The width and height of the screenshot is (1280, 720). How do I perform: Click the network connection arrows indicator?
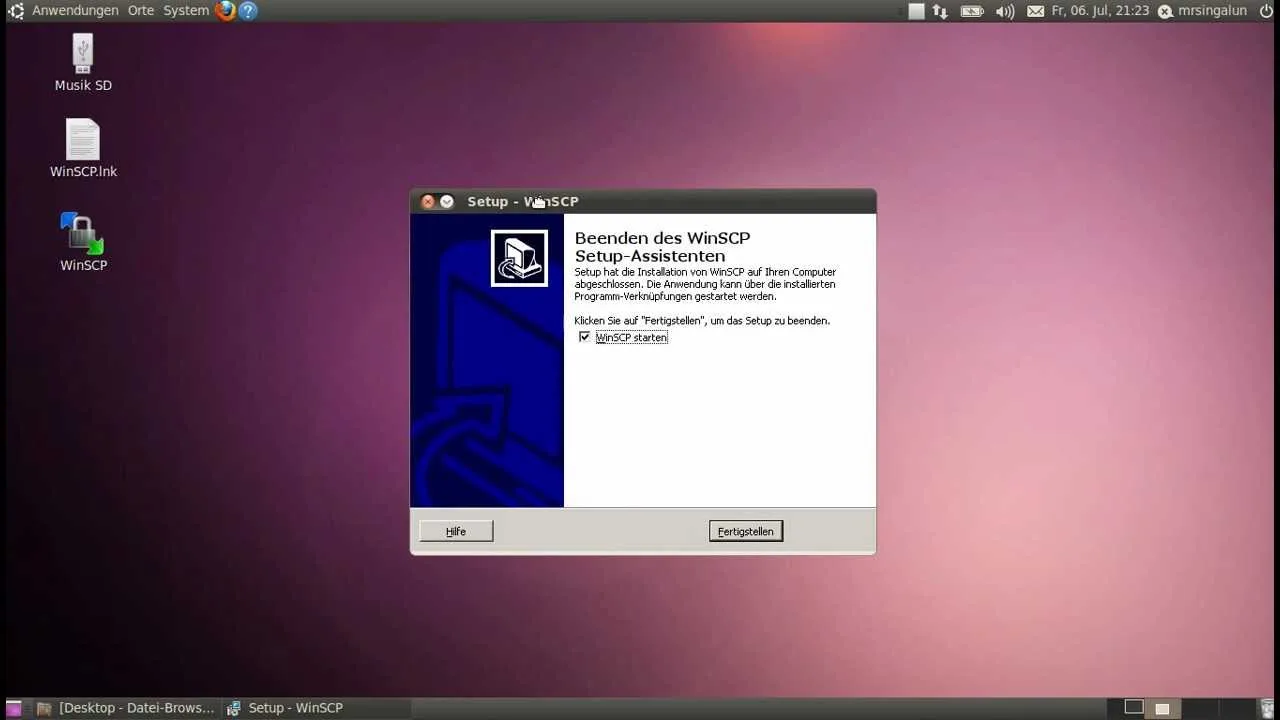(x=940, y=11)
